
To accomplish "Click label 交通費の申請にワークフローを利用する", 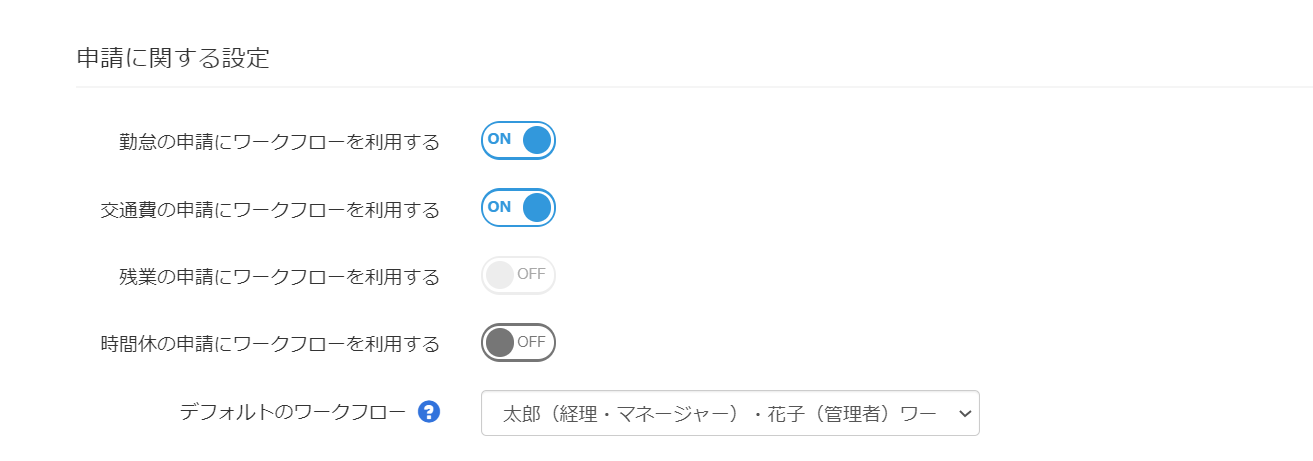I will point(270,210).
